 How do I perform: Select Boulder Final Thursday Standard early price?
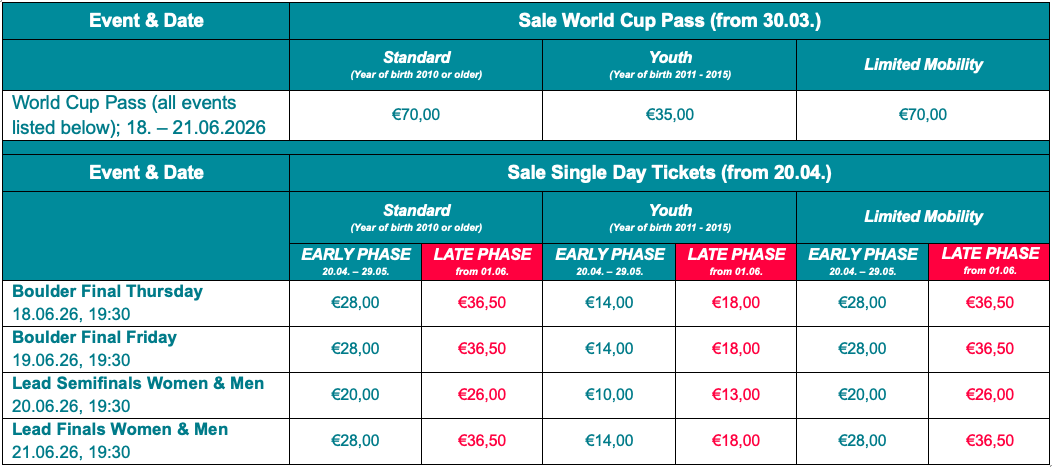tap(355, 303)
